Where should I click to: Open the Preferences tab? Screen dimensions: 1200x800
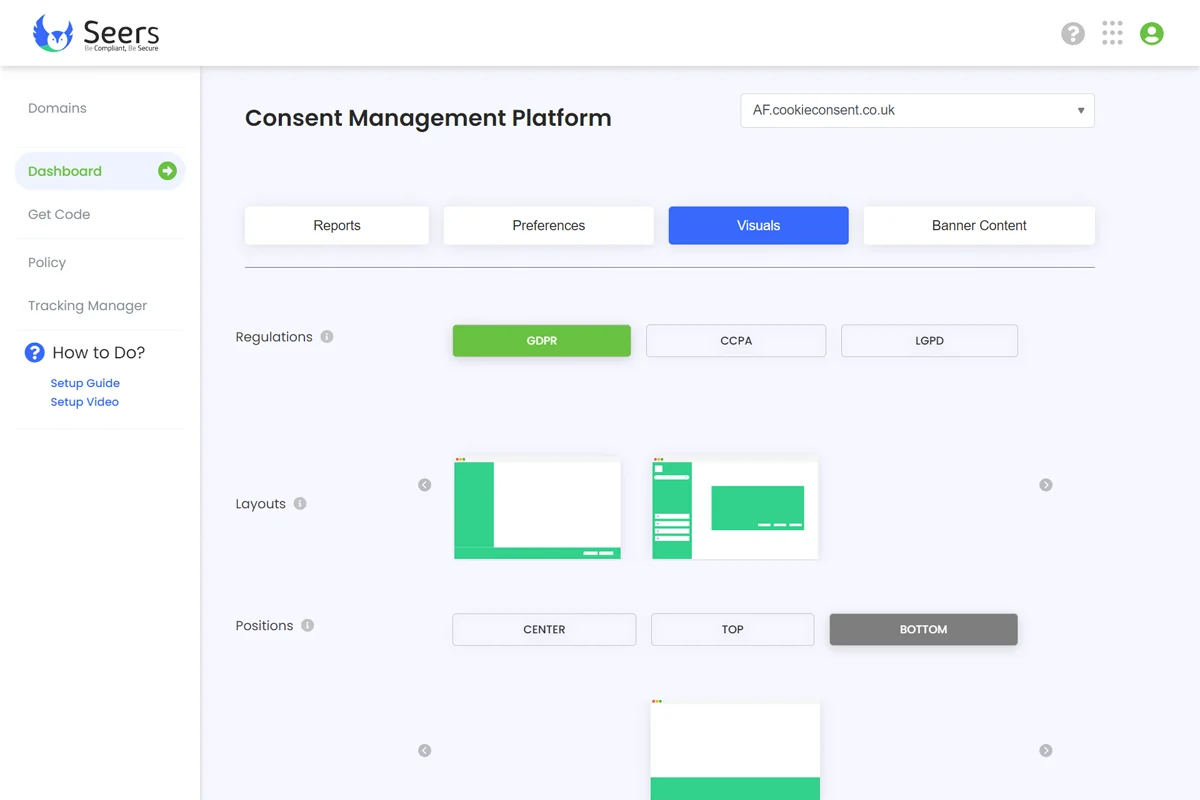click(548, 226)
